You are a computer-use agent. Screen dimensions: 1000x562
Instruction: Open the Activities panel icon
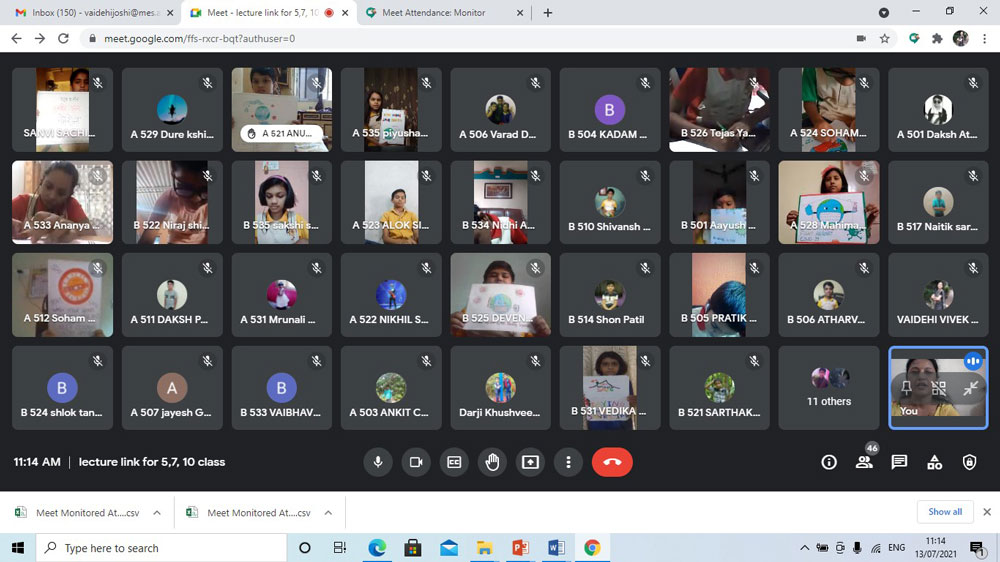934,462
